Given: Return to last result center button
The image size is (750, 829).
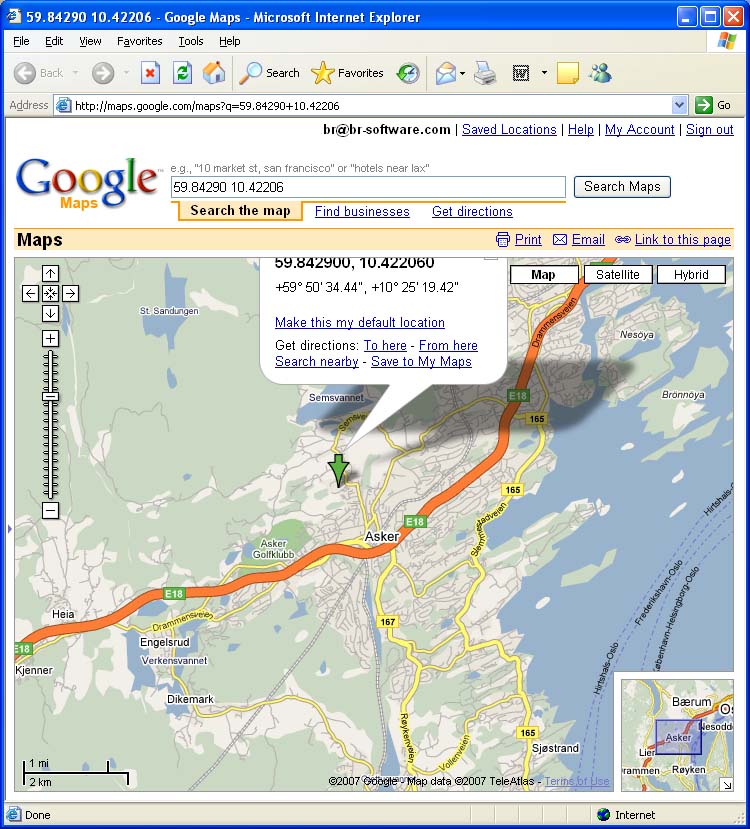Looking at the screenshot, I should (50, 293).
